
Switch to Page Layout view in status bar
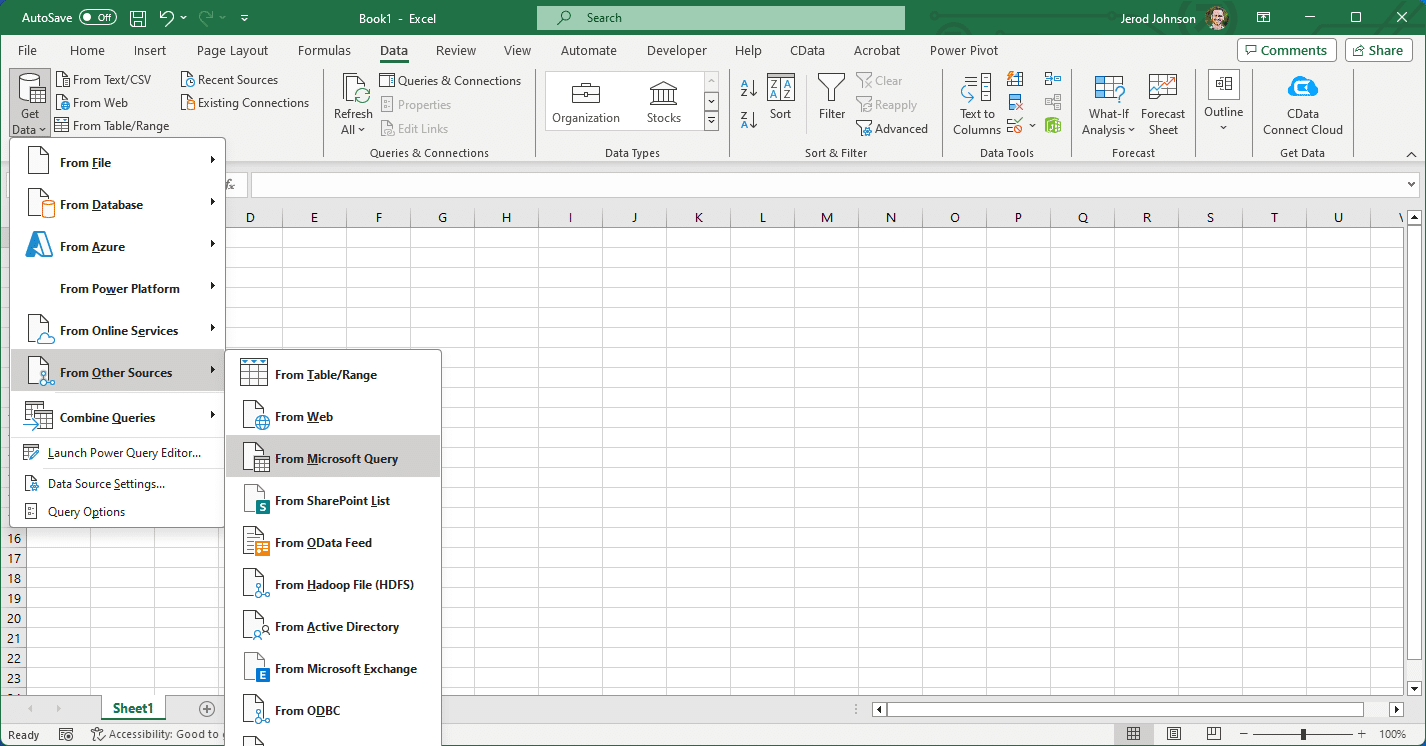[x=1174, y=734]
